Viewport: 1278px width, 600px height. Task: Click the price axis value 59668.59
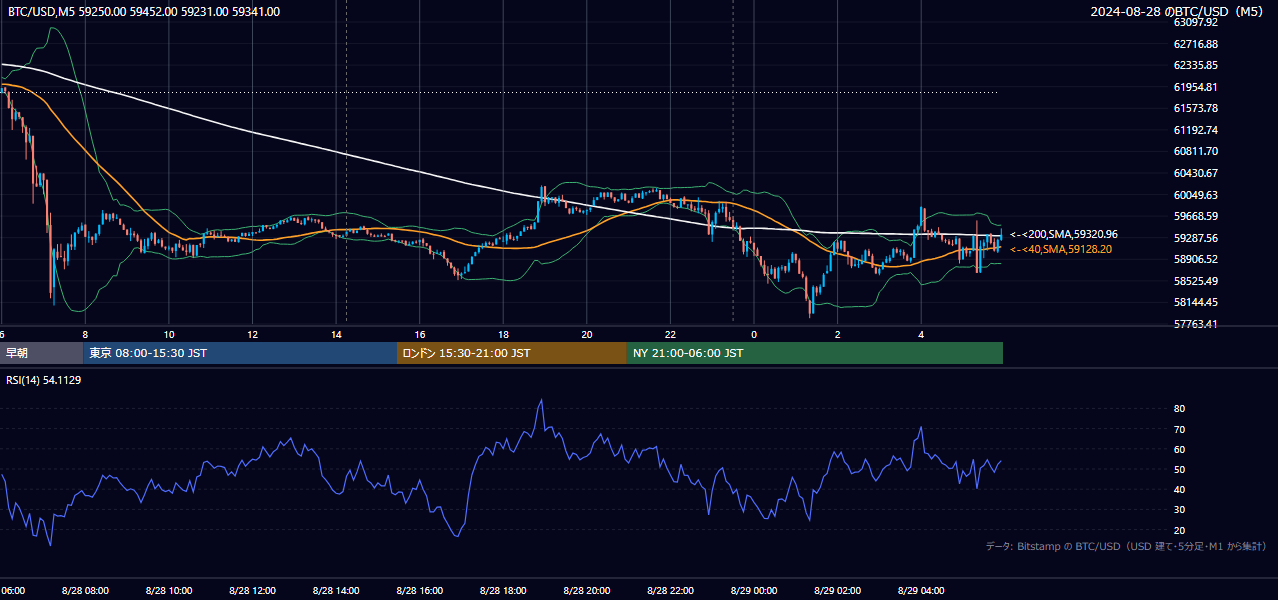coord(1196,216)
